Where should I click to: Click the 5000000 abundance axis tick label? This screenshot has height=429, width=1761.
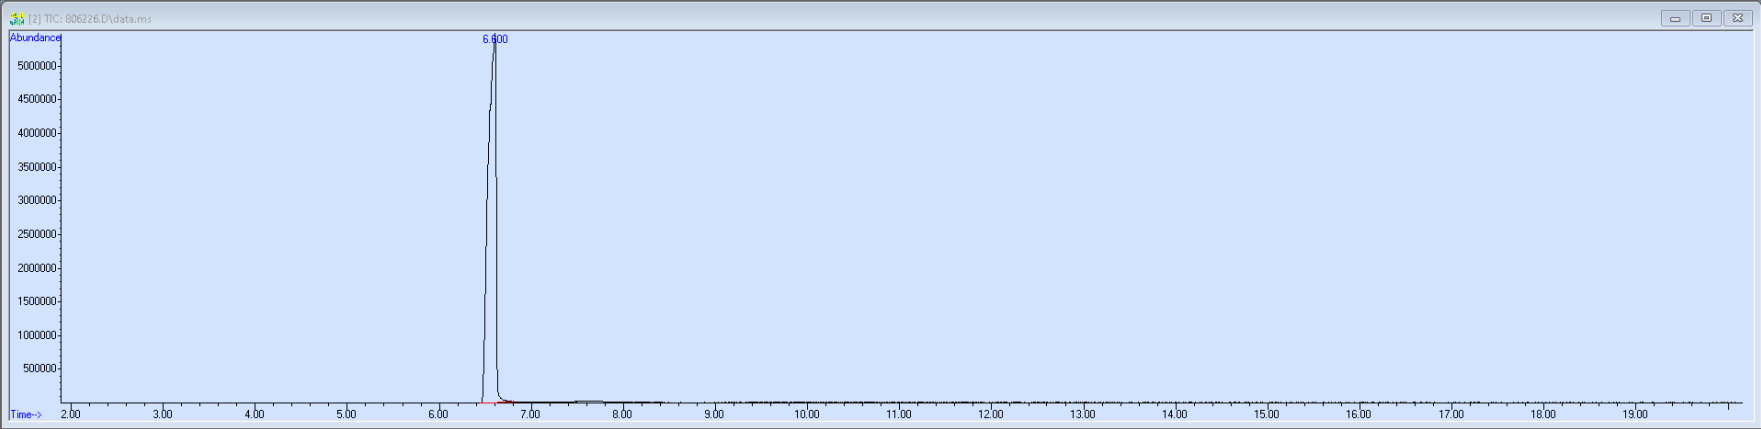(x=36, y=66)
